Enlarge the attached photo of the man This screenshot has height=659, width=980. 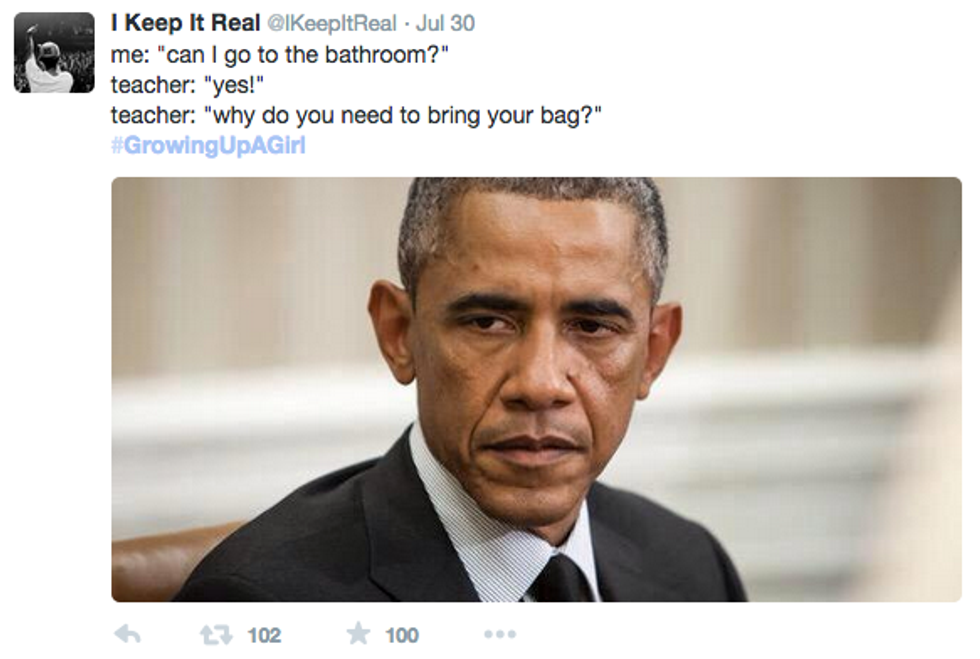(536, 390)
